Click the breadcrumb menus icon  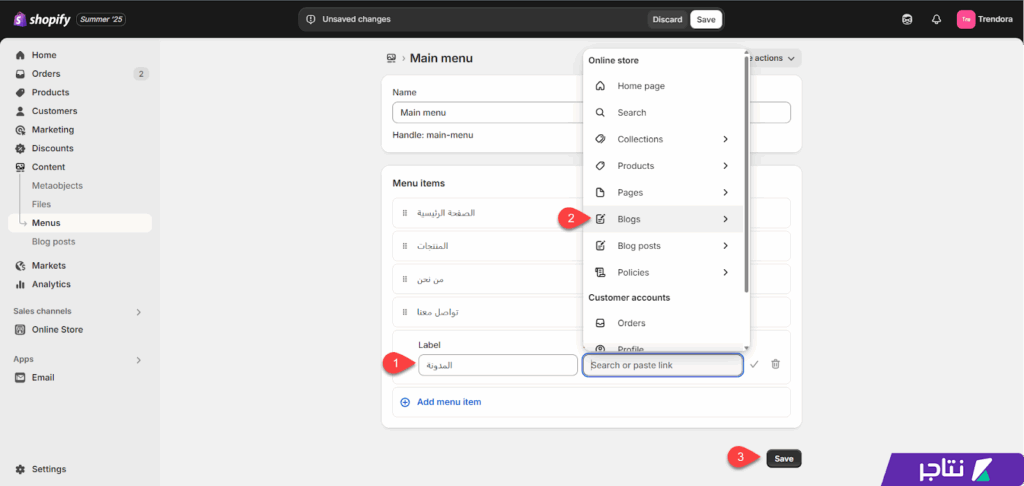392,58
